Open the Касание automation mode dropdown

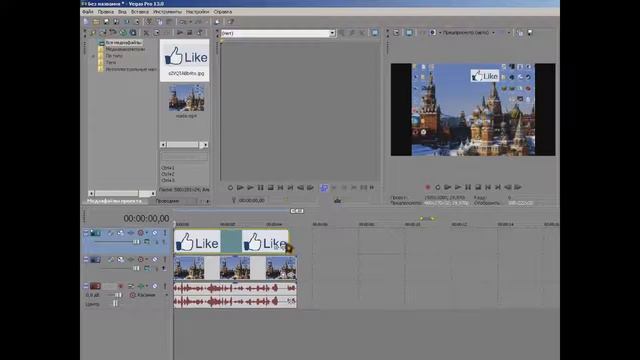click(x=167, y=295)
